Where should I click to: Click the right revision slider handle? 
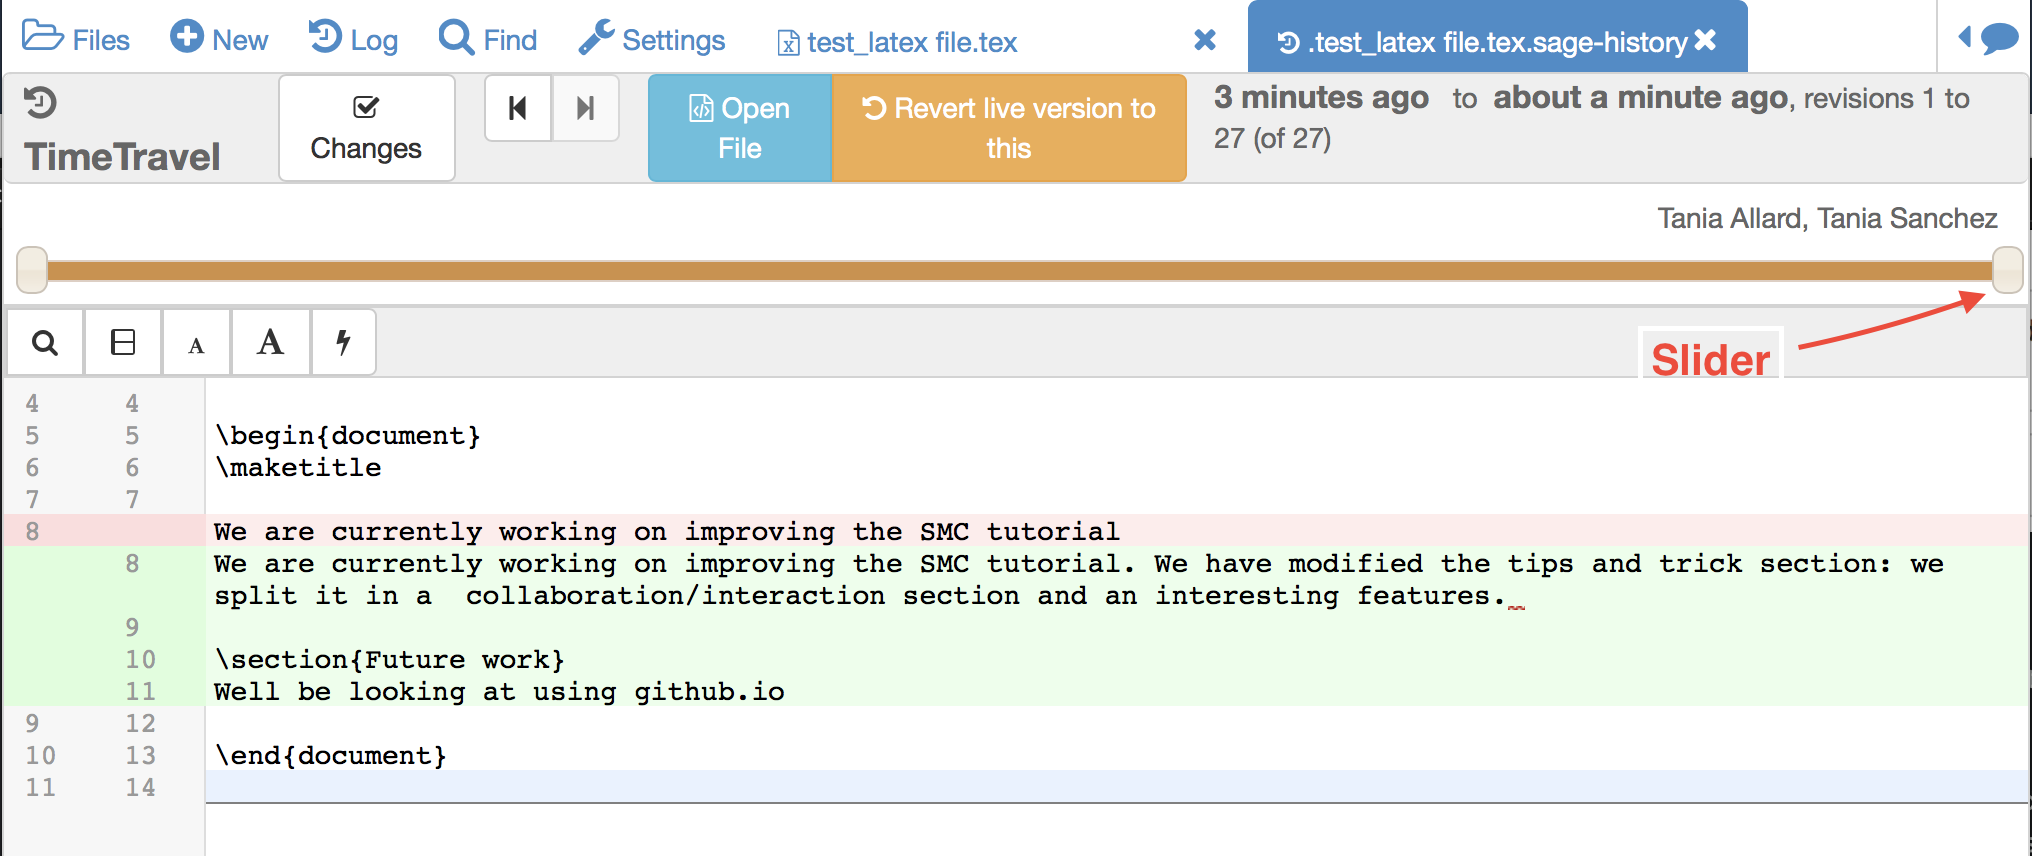[x=2007, y=270]
